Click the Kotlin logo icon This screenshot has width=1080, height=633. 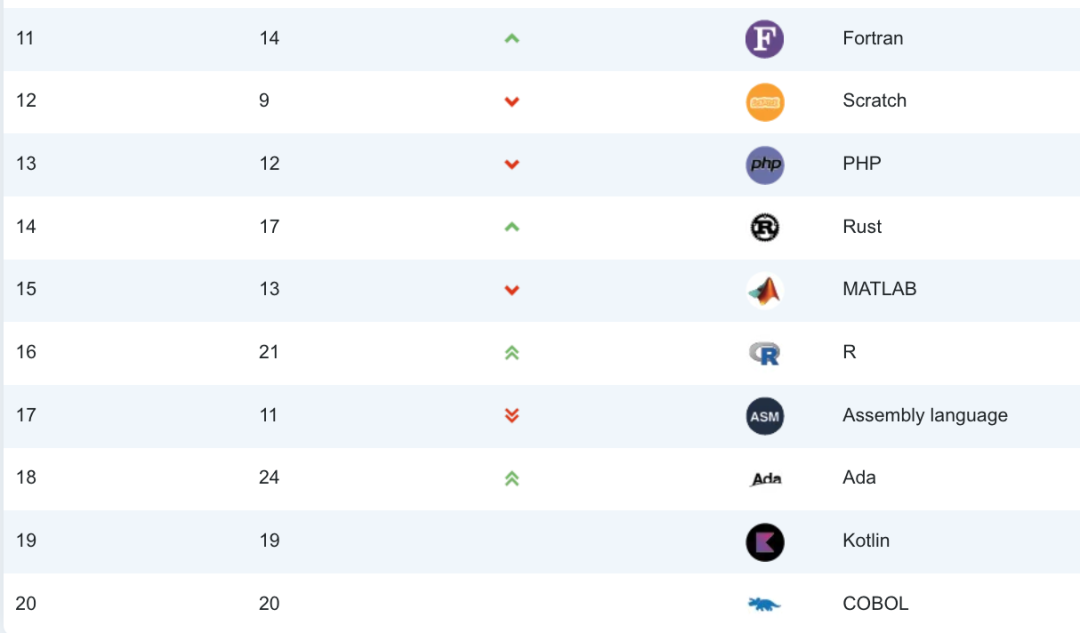pos(765,542)
